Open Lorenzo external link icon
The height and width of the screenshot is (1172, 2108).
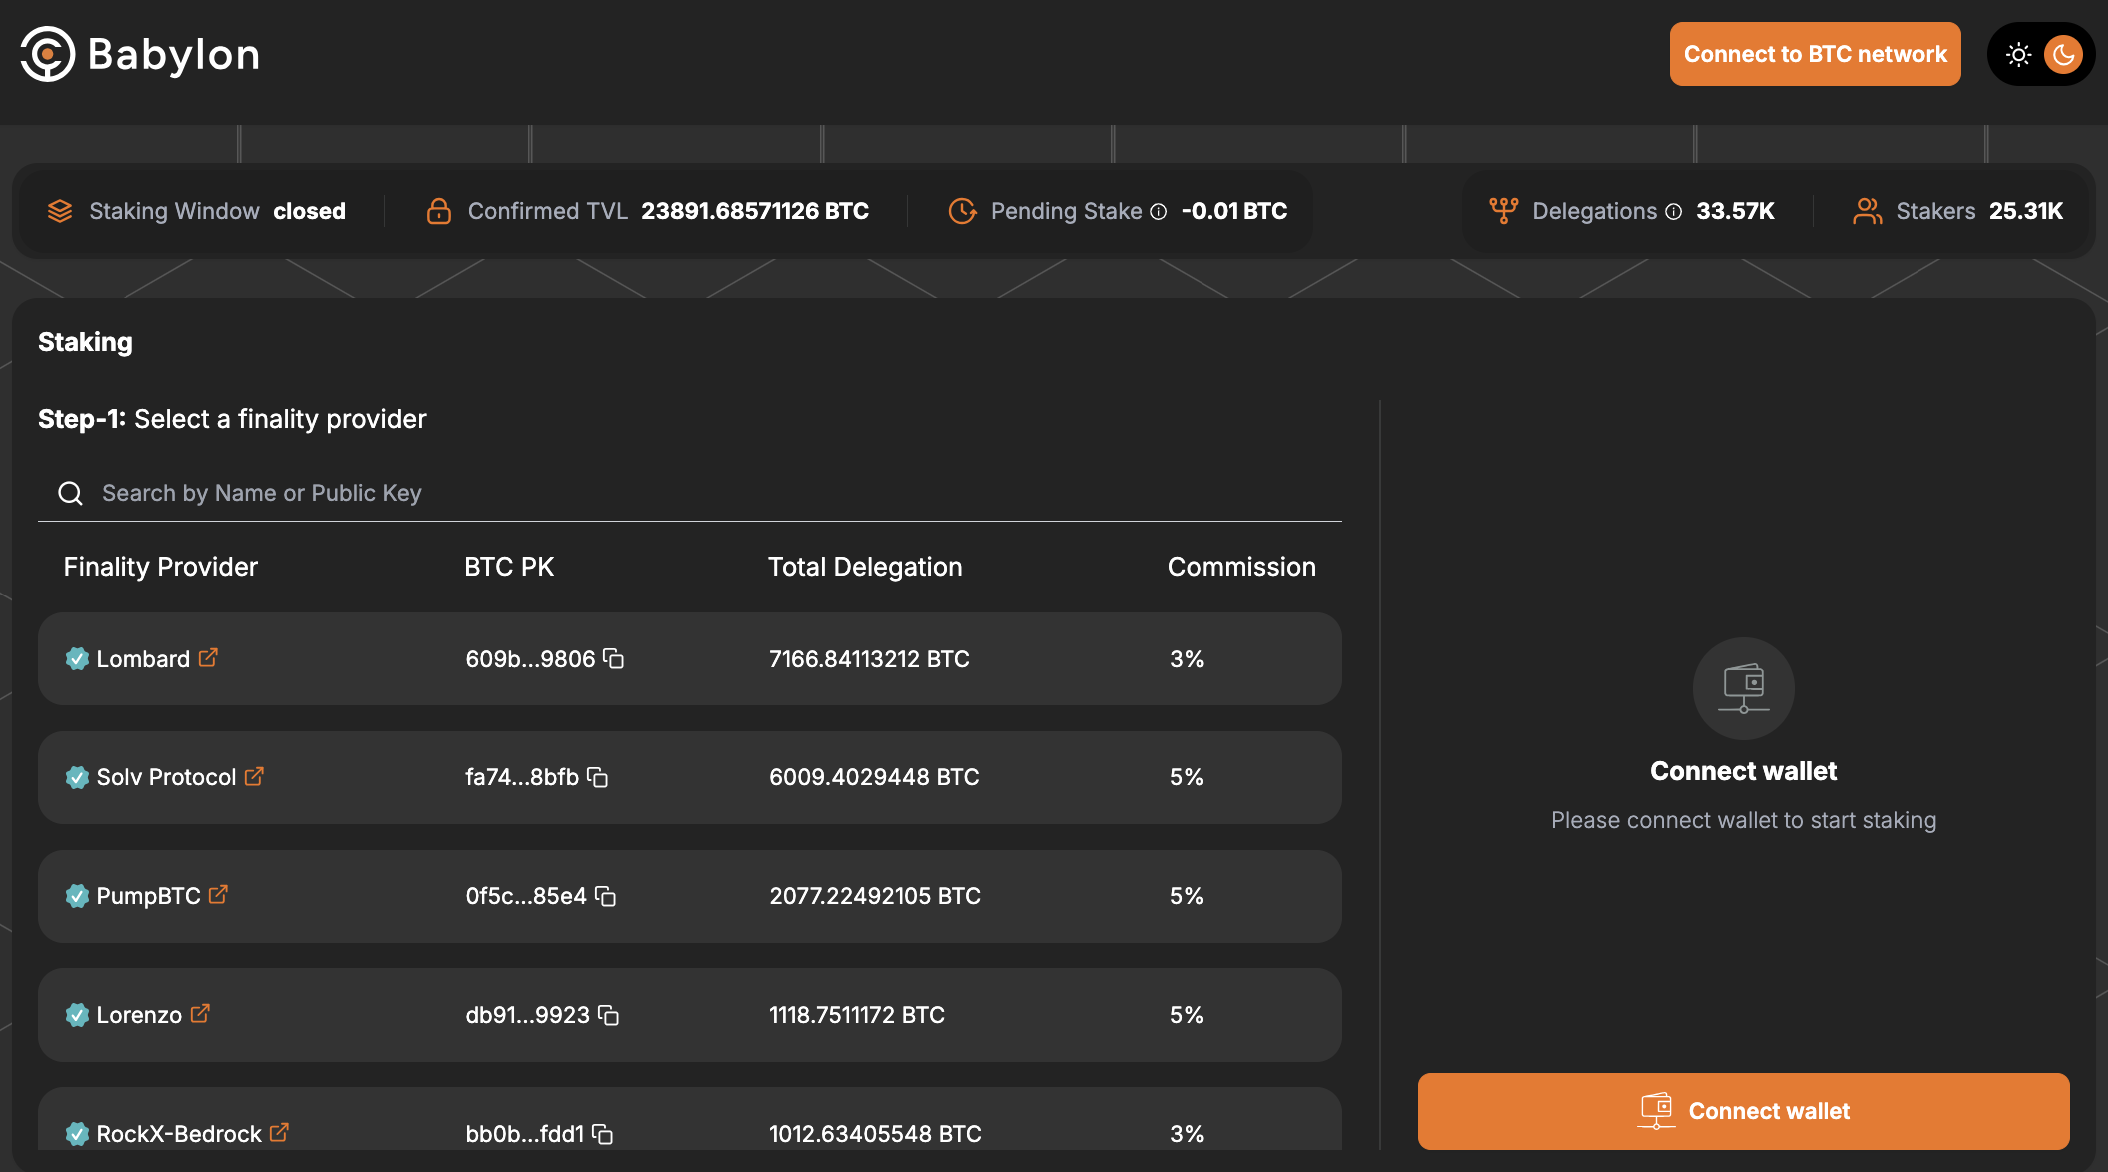[x=200, y=1014]
